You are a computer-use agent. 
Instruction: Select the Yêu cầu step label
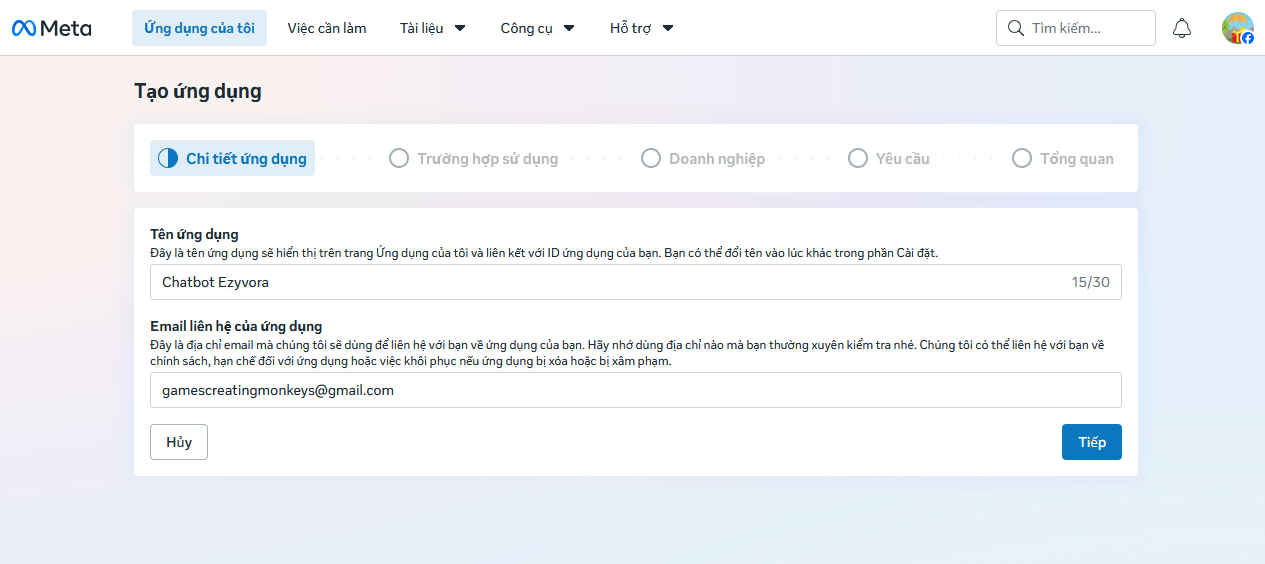[x=903, y=159]
